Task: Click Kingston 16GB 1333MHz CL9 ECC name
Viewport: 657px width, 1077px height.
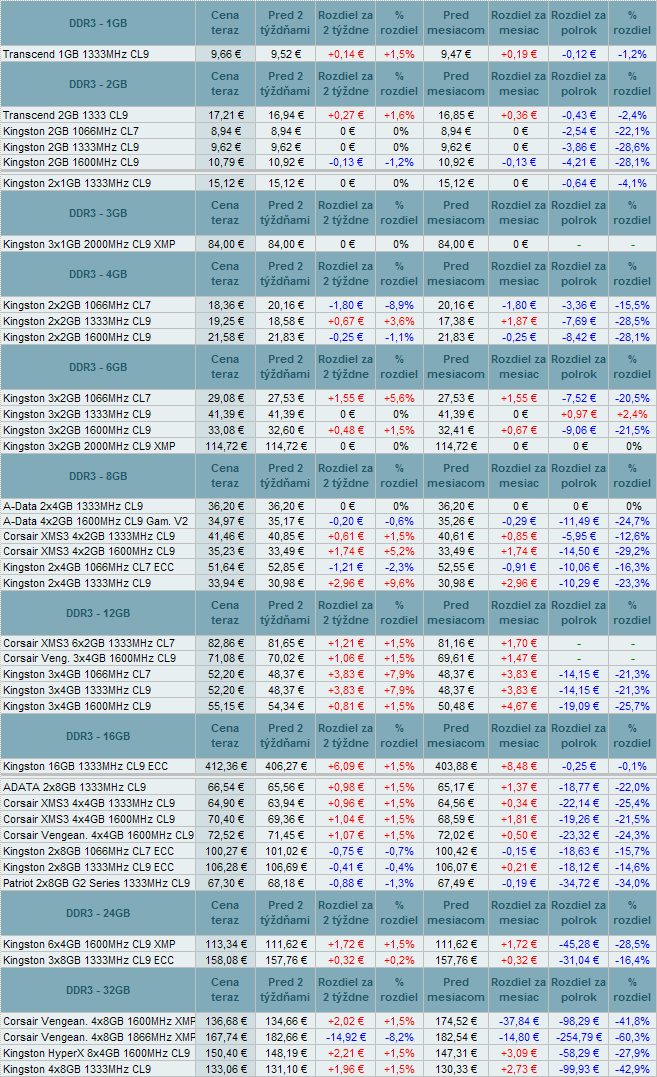Action: [86, 767]
